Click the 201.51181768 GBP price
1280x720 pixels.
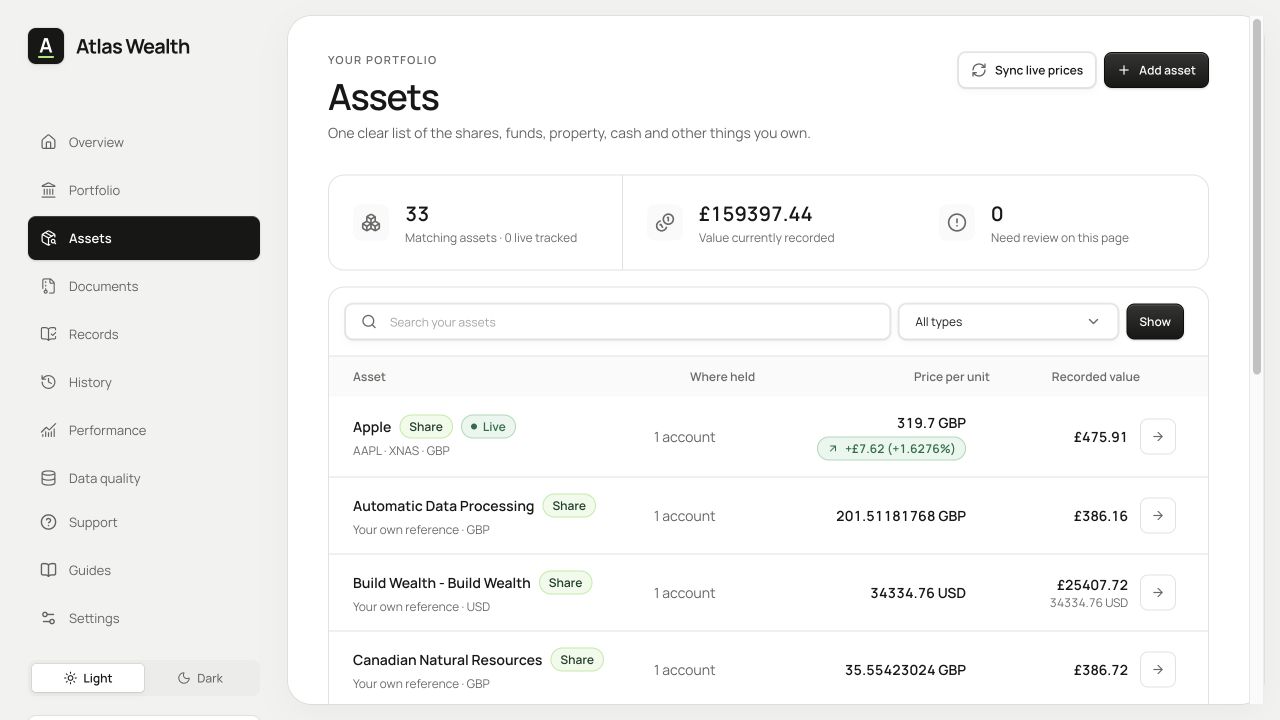point(901,516)
